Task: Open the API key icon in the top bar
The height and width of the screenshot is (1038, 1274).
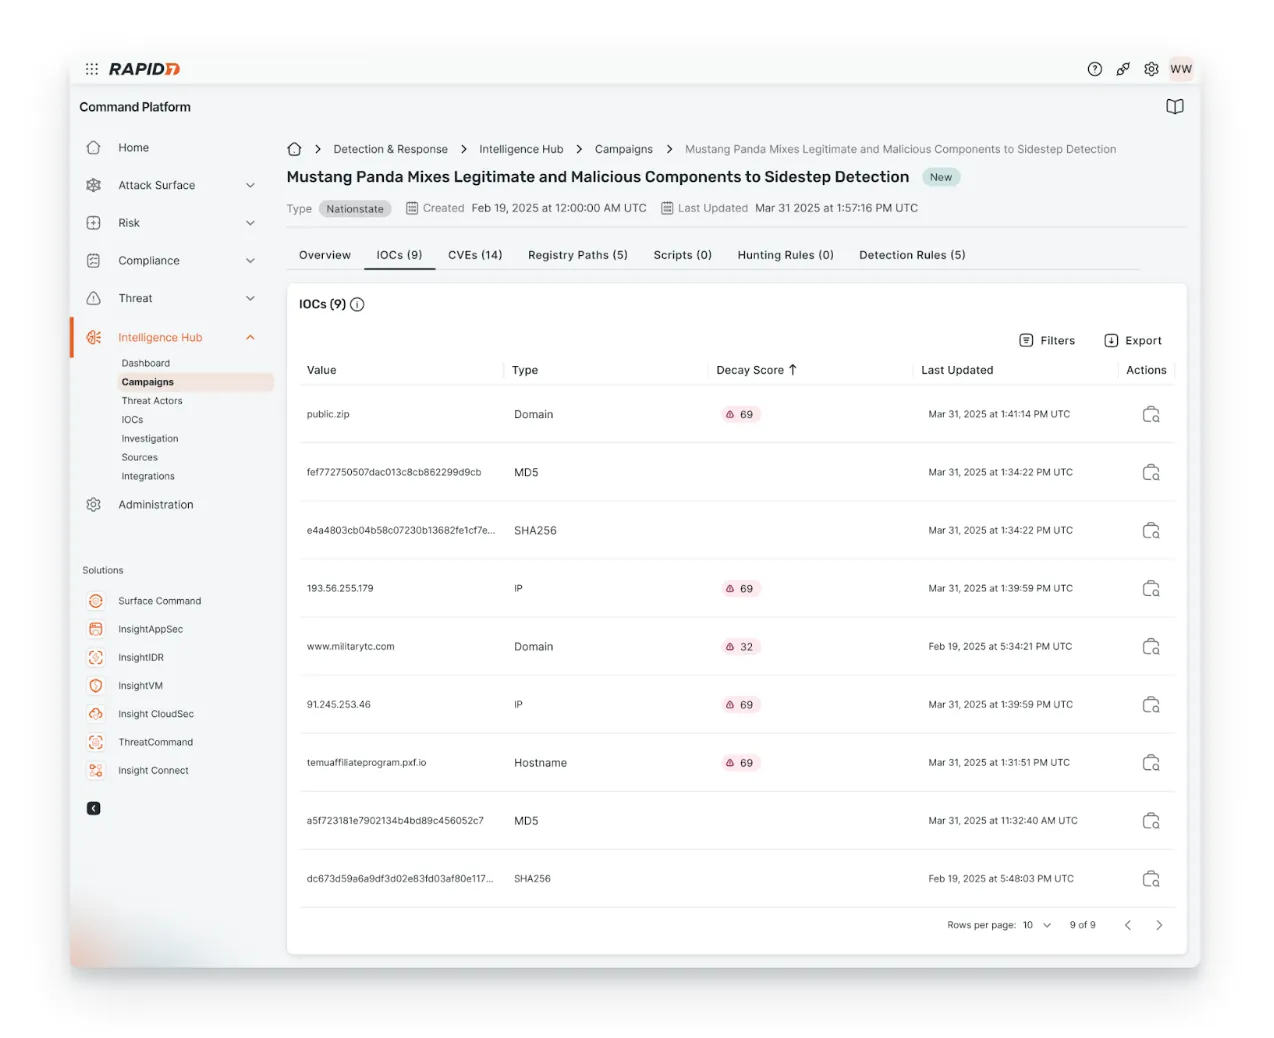Action: pyautogui.click(x=1122, y=69)
